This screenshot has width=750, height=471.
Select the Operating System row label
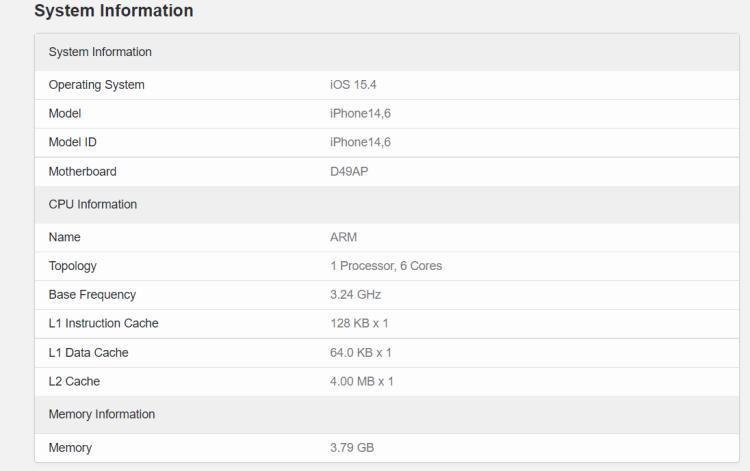click(x=96, y=85)
